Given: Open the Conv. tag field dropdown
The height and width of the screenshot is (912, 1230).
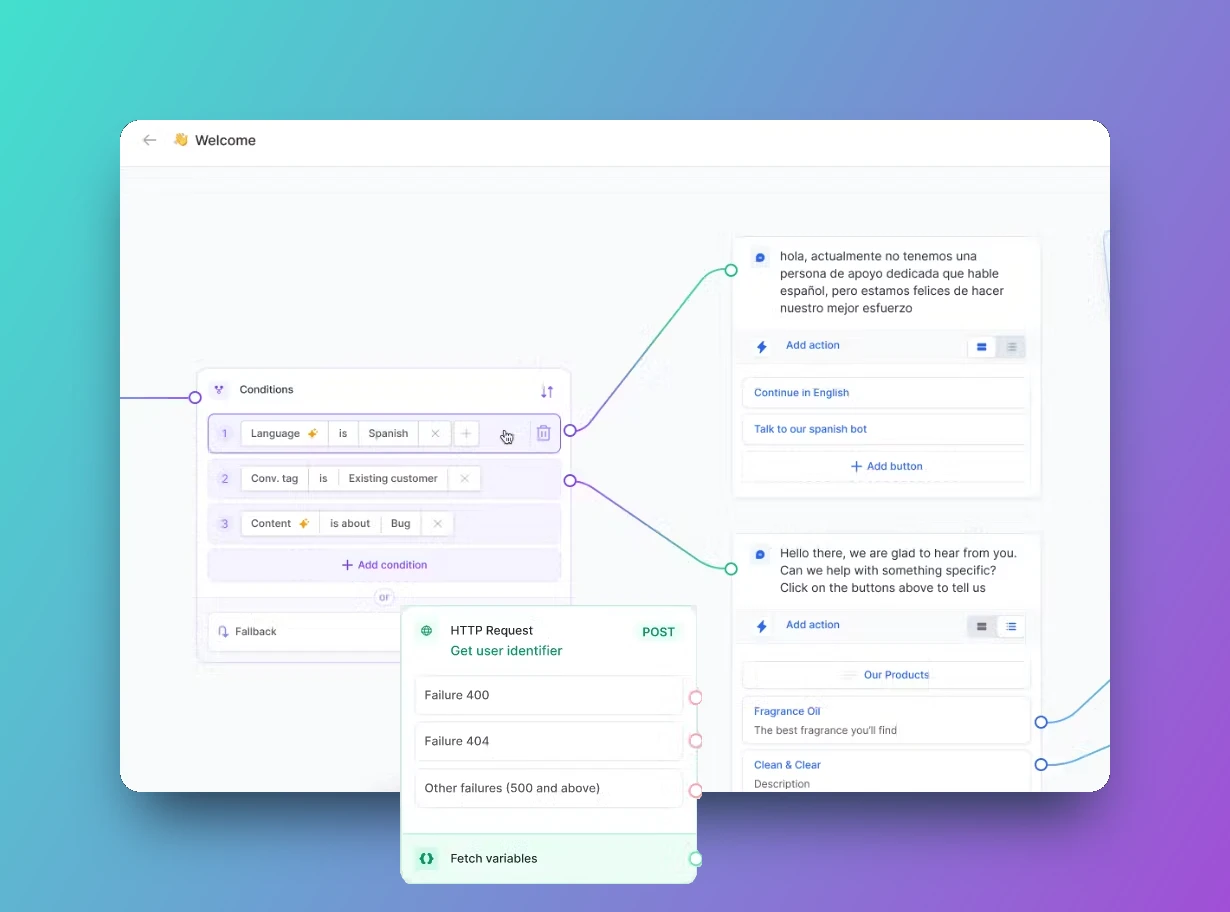Looking at the screenshot, I should pos(275,479).
